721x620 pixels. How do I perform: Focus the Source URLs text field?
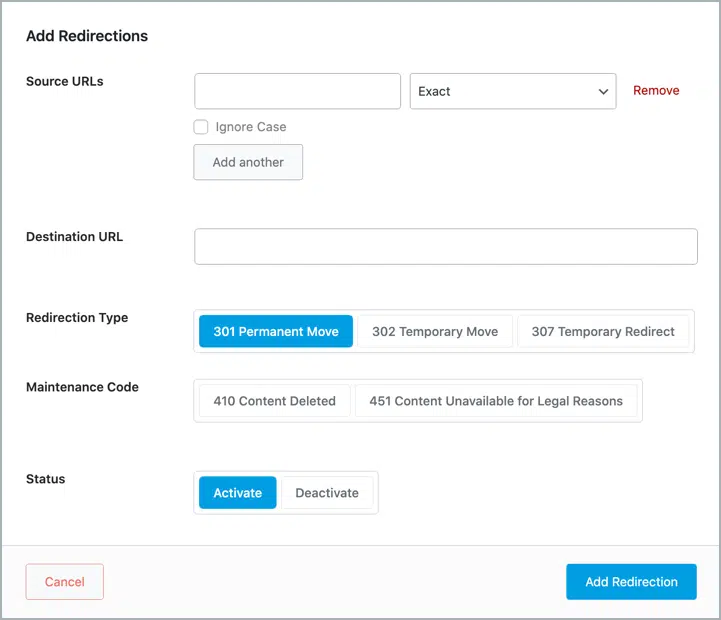pyautogui.click(x=297, y=91)
